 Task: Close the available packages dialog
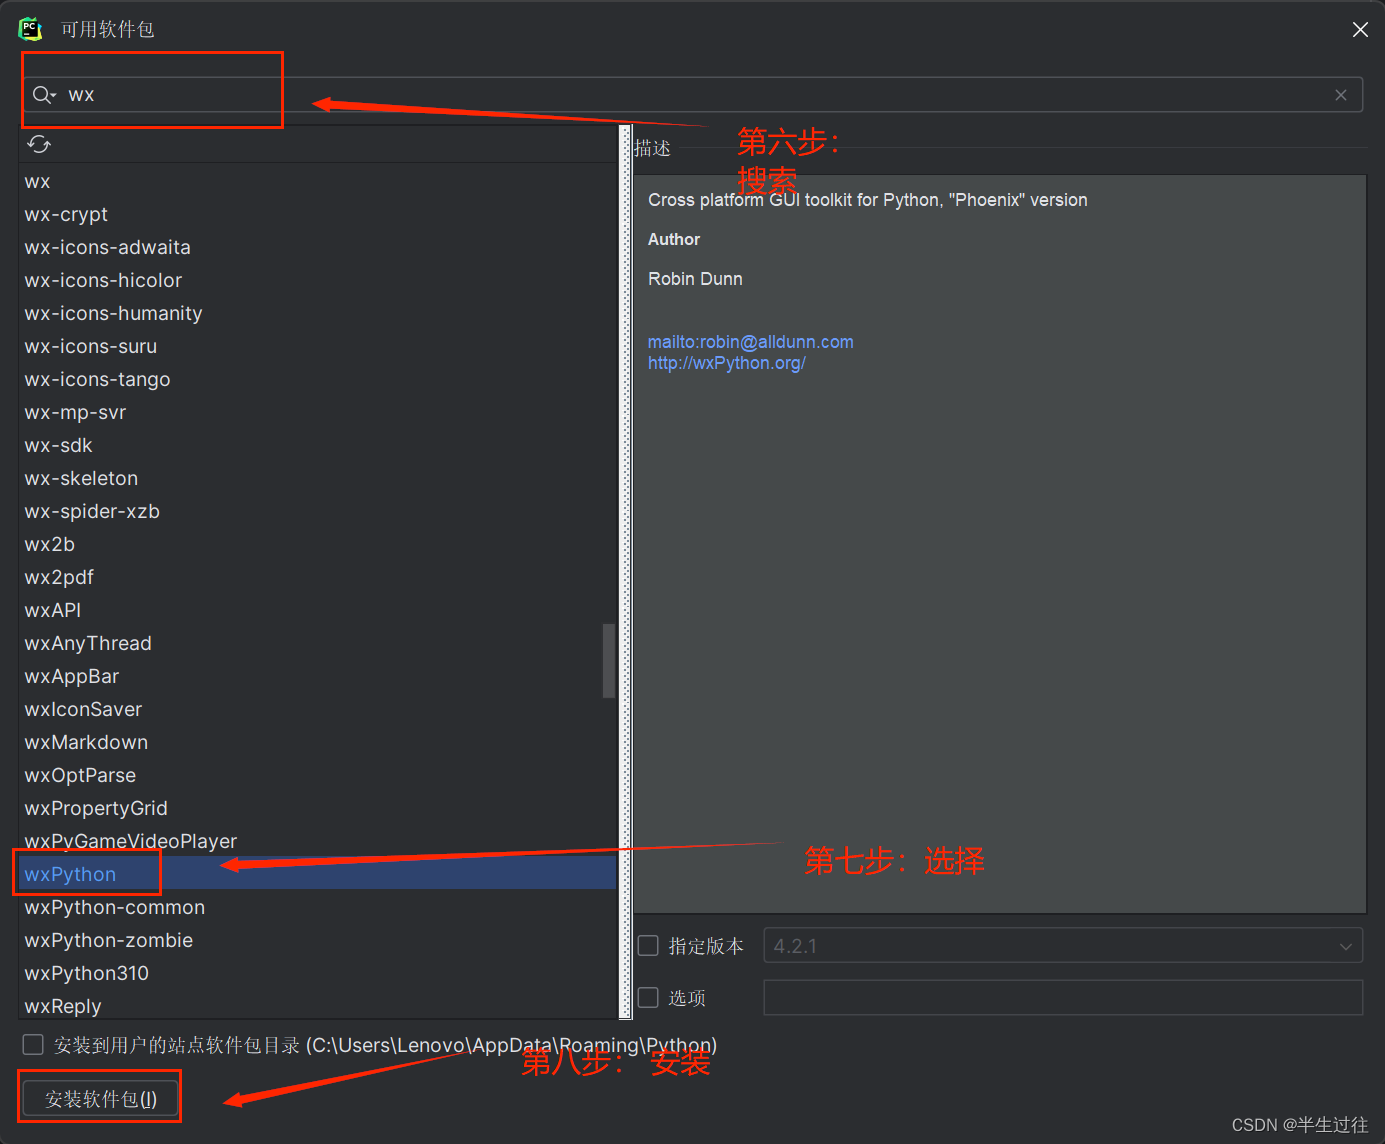[x=1360, y=30]
